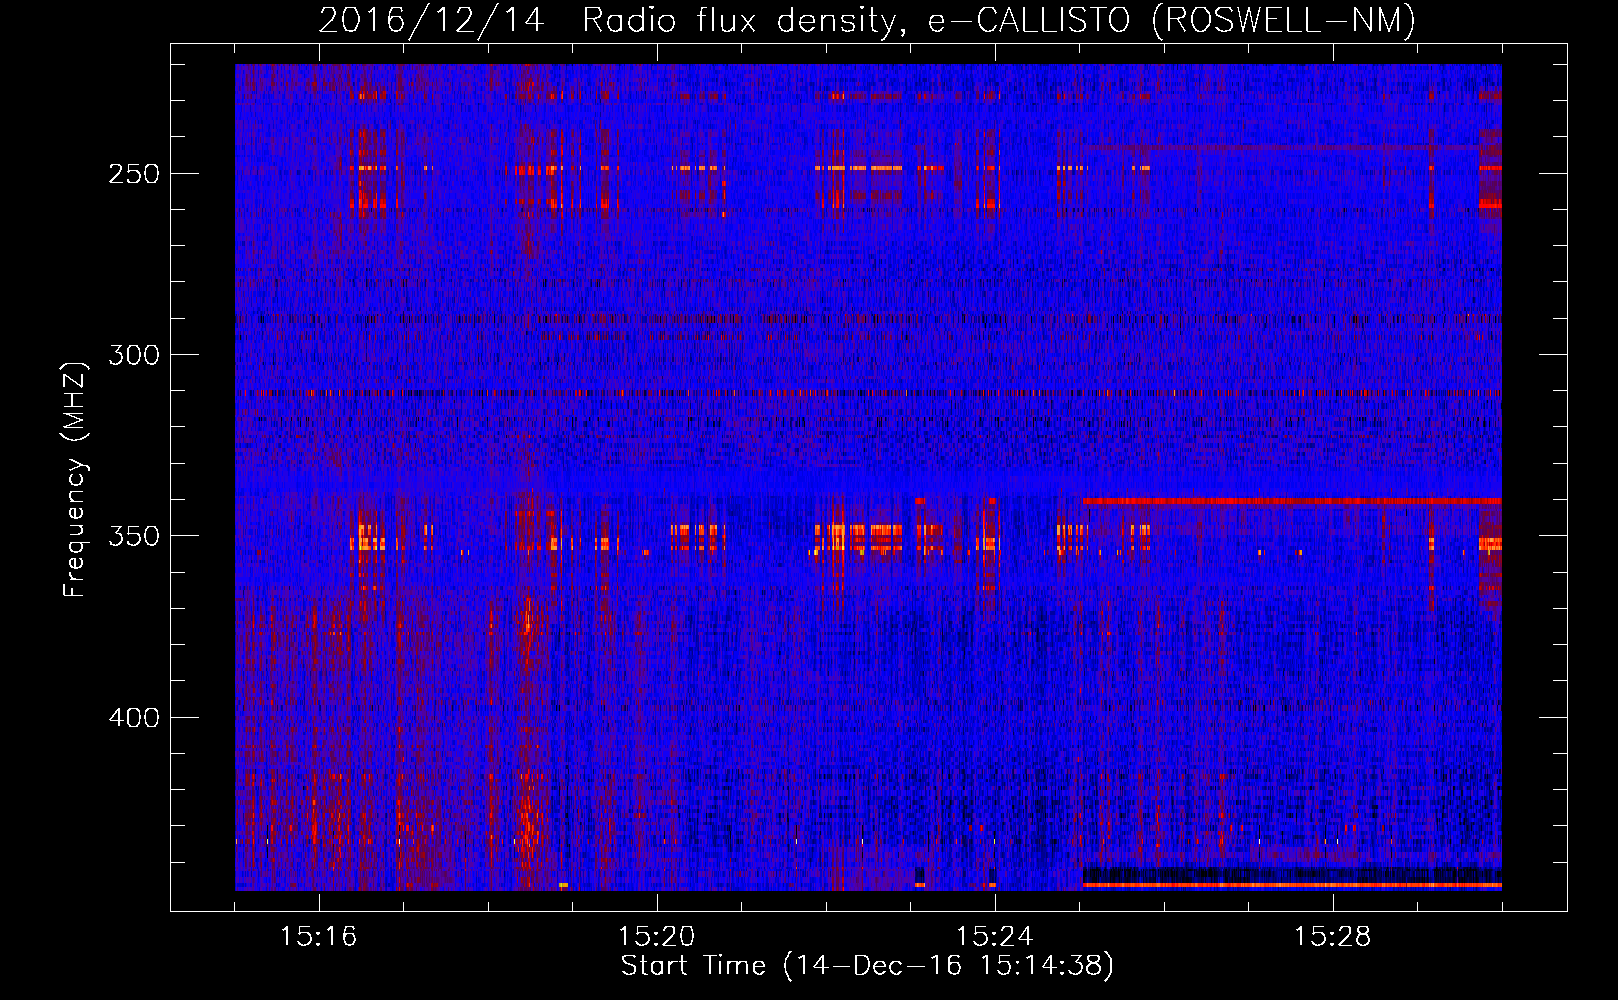Click the 350 frequency tick label
The image size is (1618, 1000).
click(134, 536)
